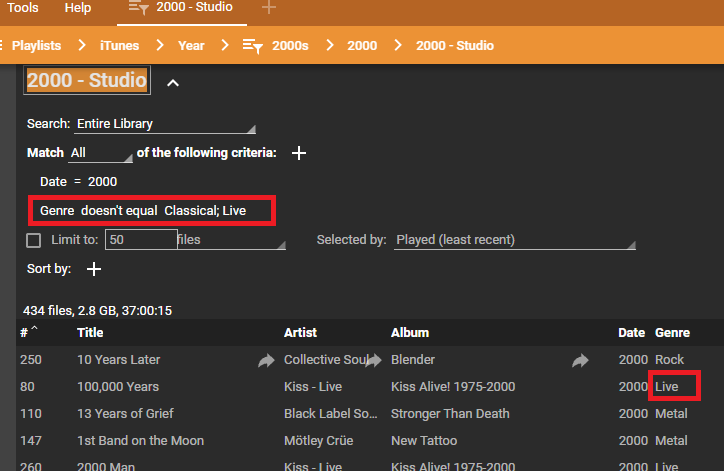Open the Search Entire Library dropdown
The image size is (724, 471).
(165, 124)
